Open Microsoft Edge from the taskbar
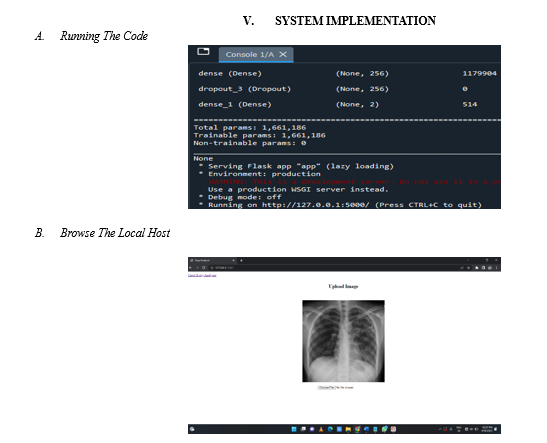 (x=330, y=429)
